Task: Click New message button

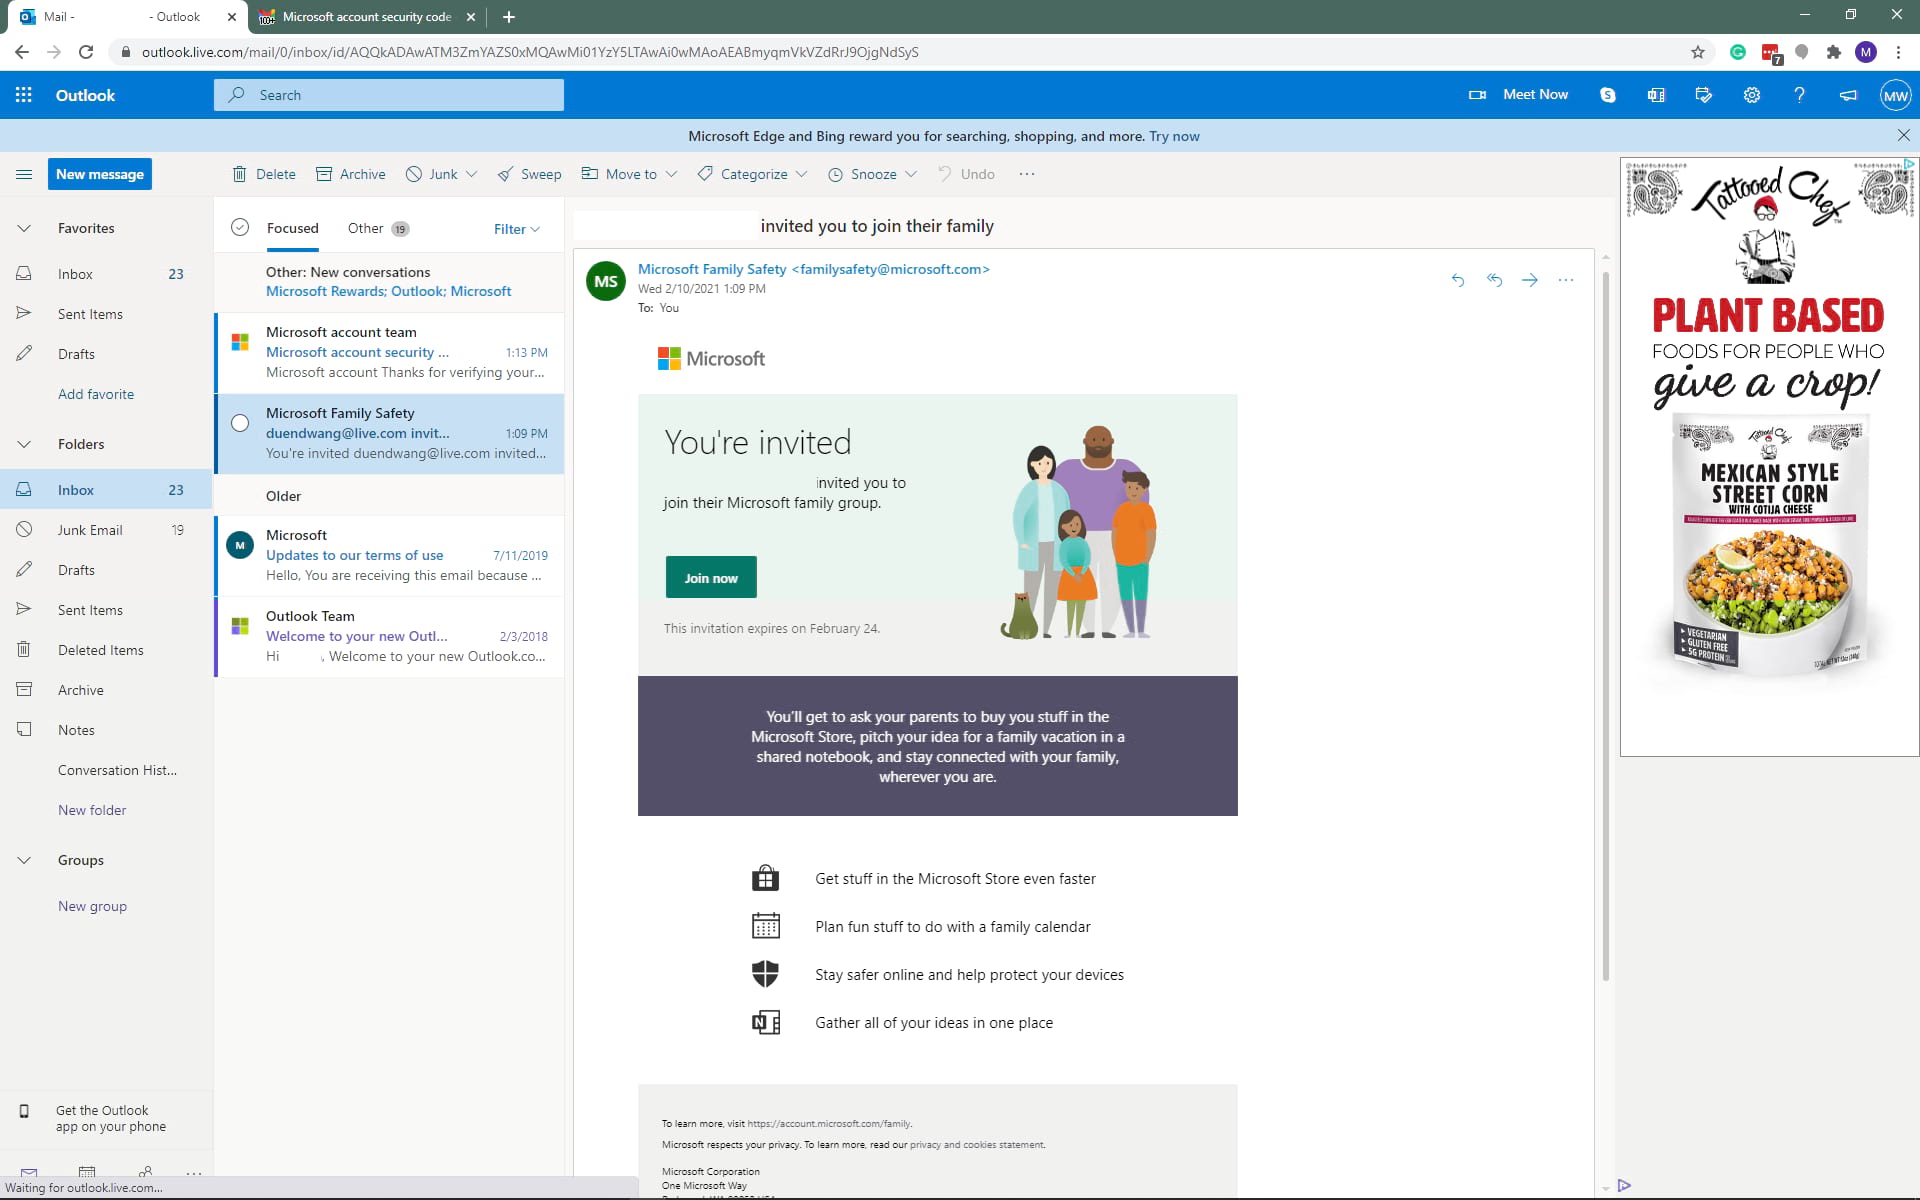Action: coord(100,174)
